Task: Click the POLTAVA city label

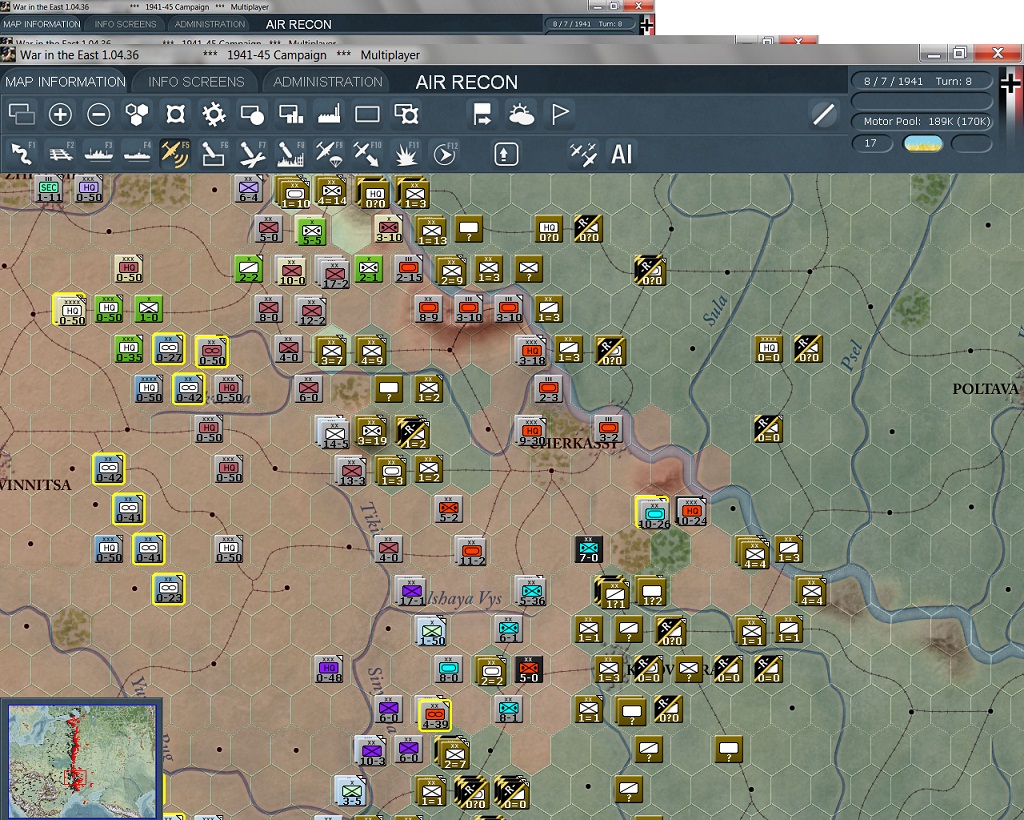Action: tap(985, 389)
